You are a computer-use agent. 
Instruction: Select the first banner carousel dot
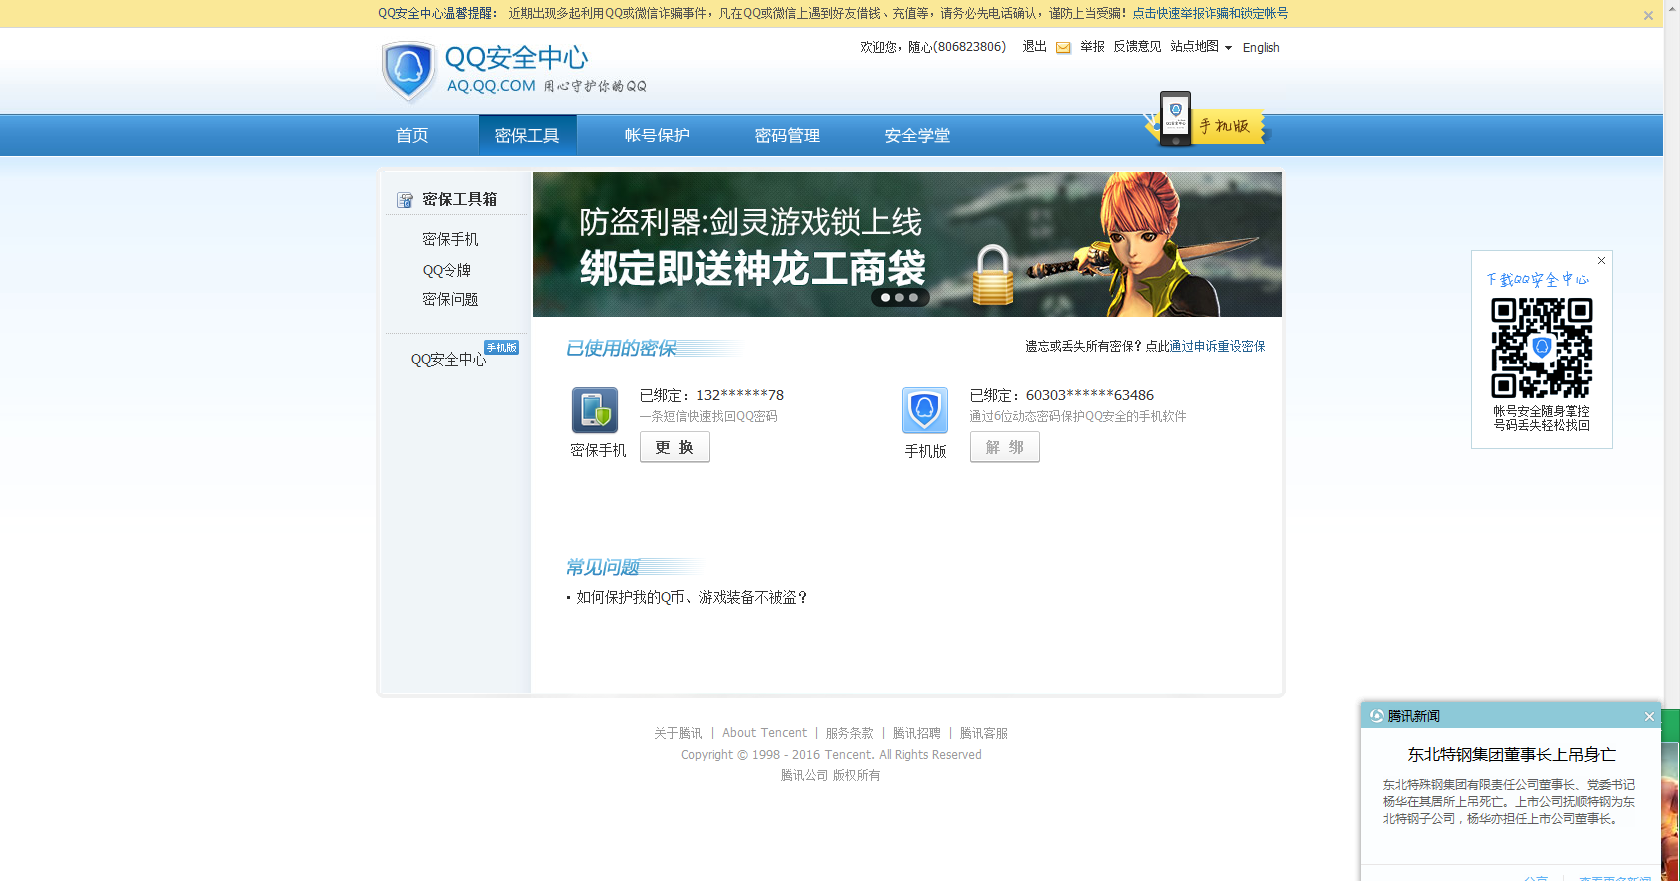click(885, 297)
